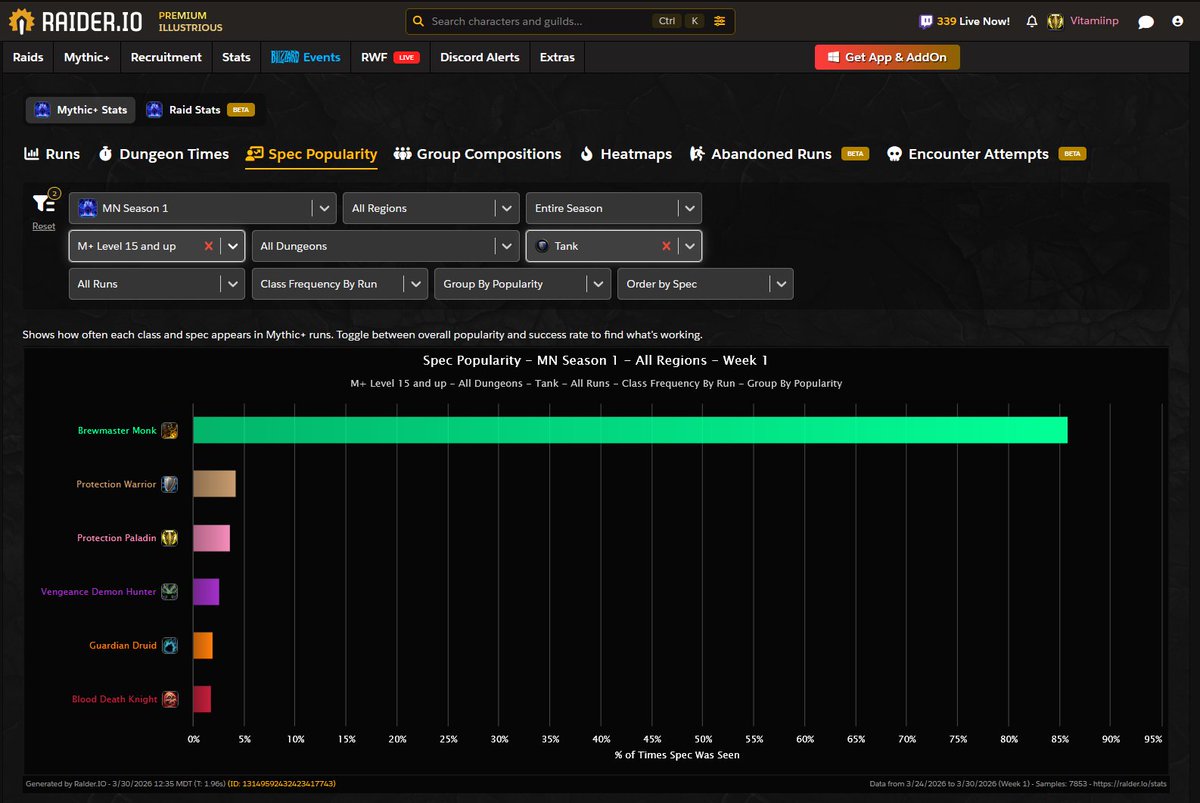Focus the search characters and guilds field
Viewport: 1200px width, 803px height.
[x=570, y=21]
